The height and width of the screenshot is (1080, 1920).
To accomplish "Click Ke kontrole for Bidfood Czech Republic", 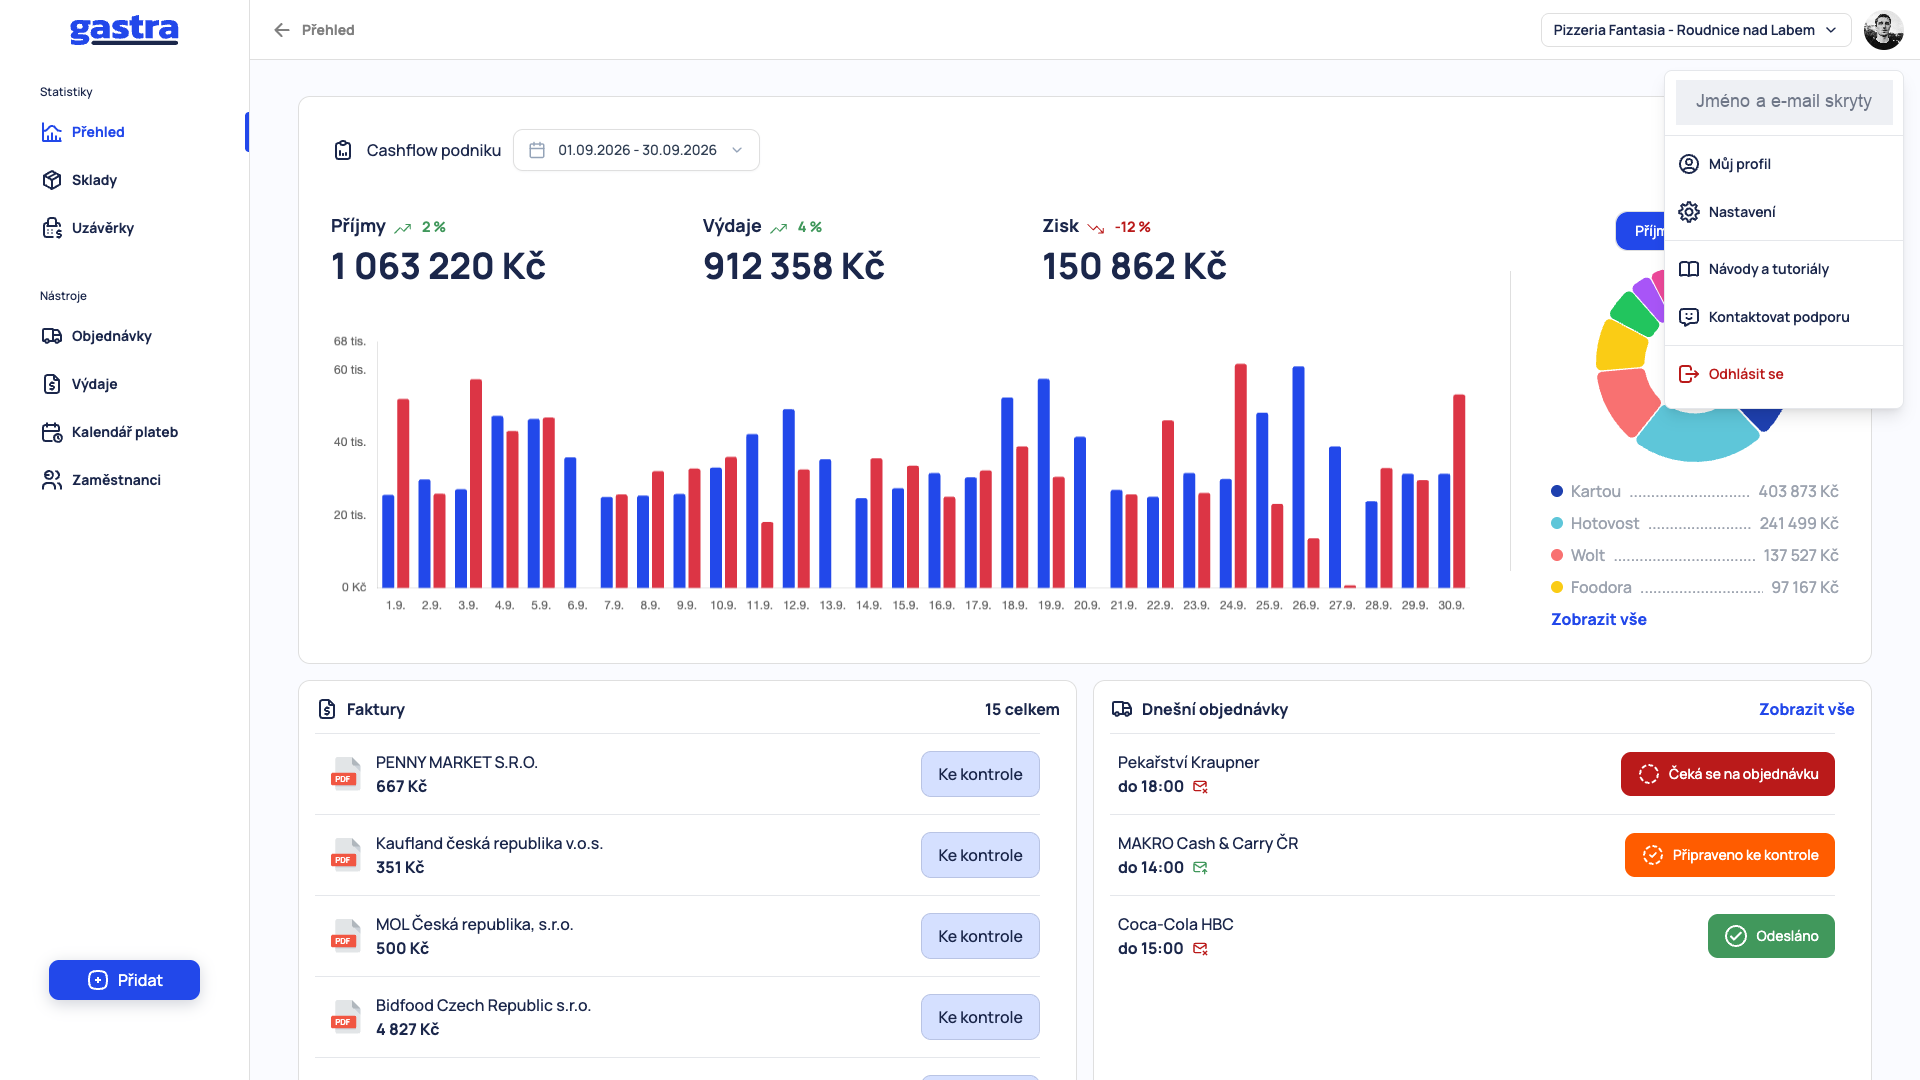I will [980, 1017].
